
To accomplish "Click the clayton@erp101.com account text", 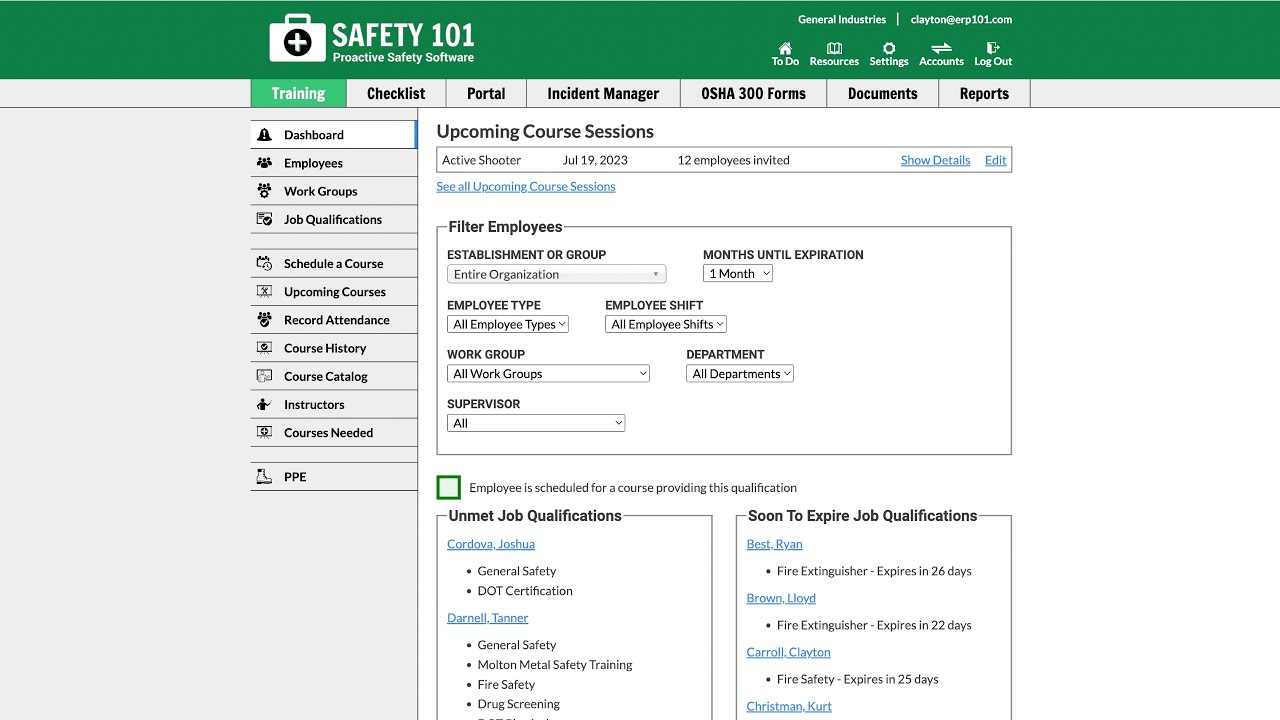I will [961, 19].
